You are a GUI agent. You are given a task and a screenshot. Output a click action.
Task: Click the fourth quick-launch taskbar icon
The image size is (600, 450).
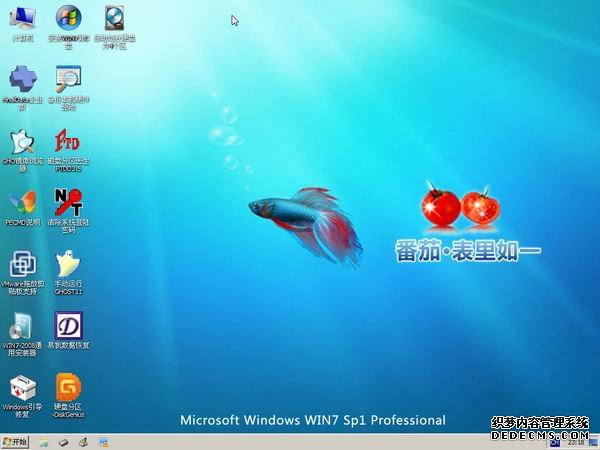tap(103, 443)
